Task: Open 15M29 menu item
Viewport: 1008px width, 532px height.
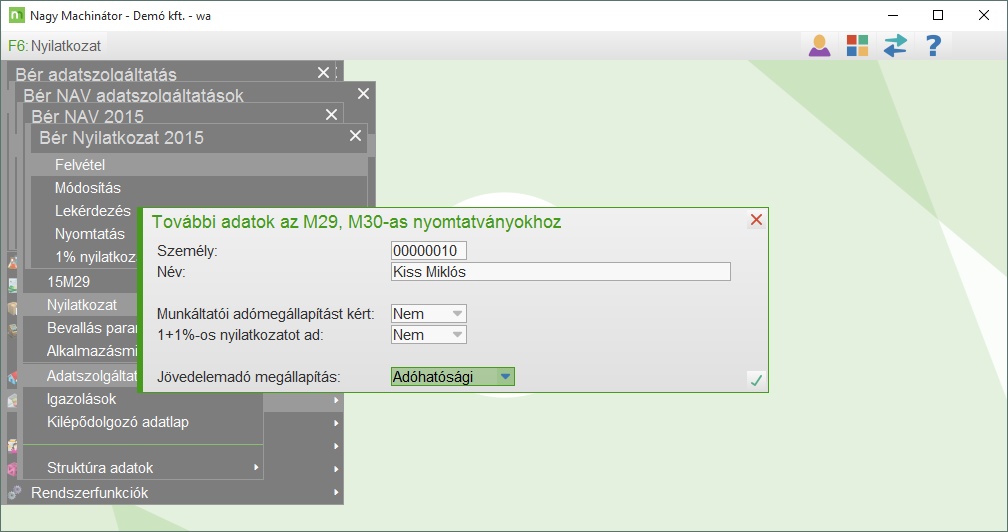Action: point(80,281)
